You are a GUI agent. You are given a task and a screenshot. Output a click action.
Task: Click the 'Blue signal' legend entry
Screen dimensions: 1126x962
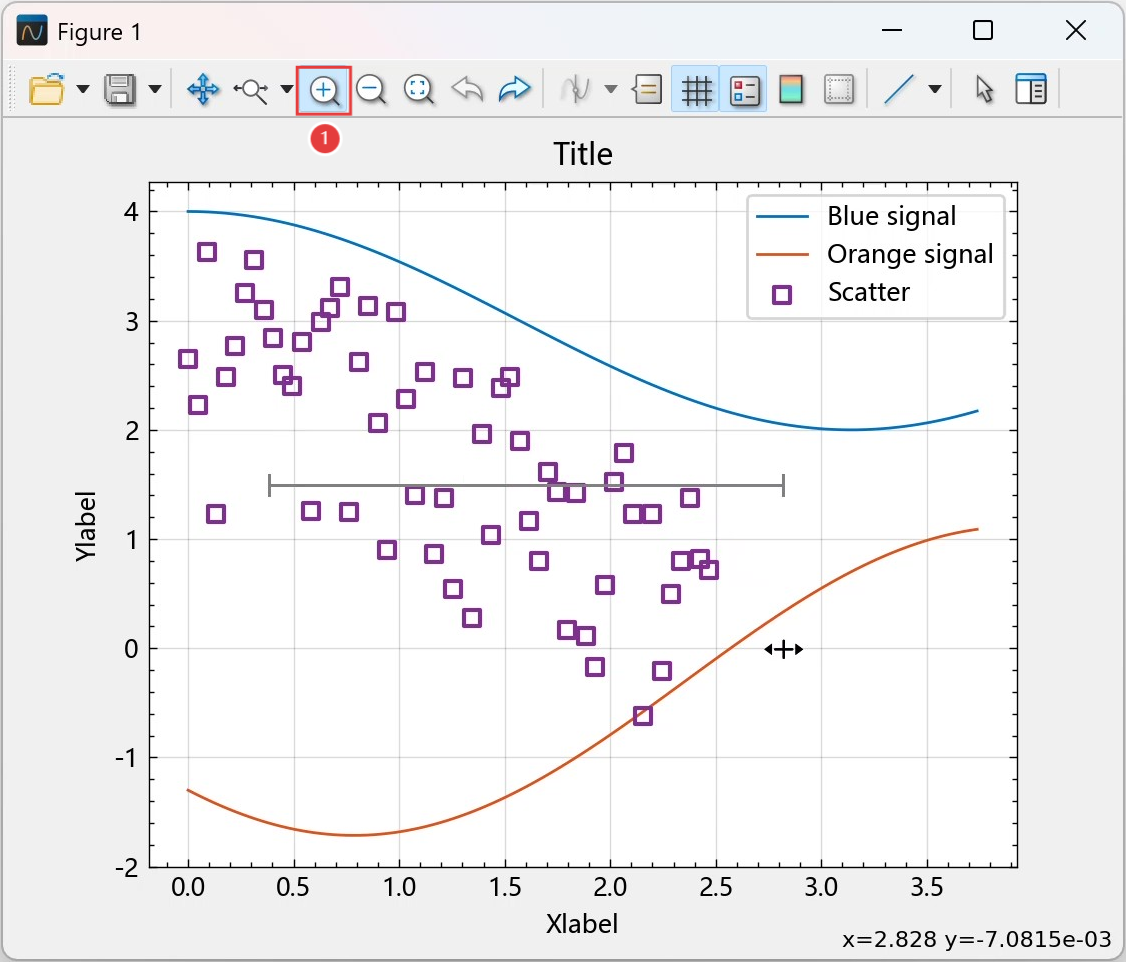(x=890, y=216)
